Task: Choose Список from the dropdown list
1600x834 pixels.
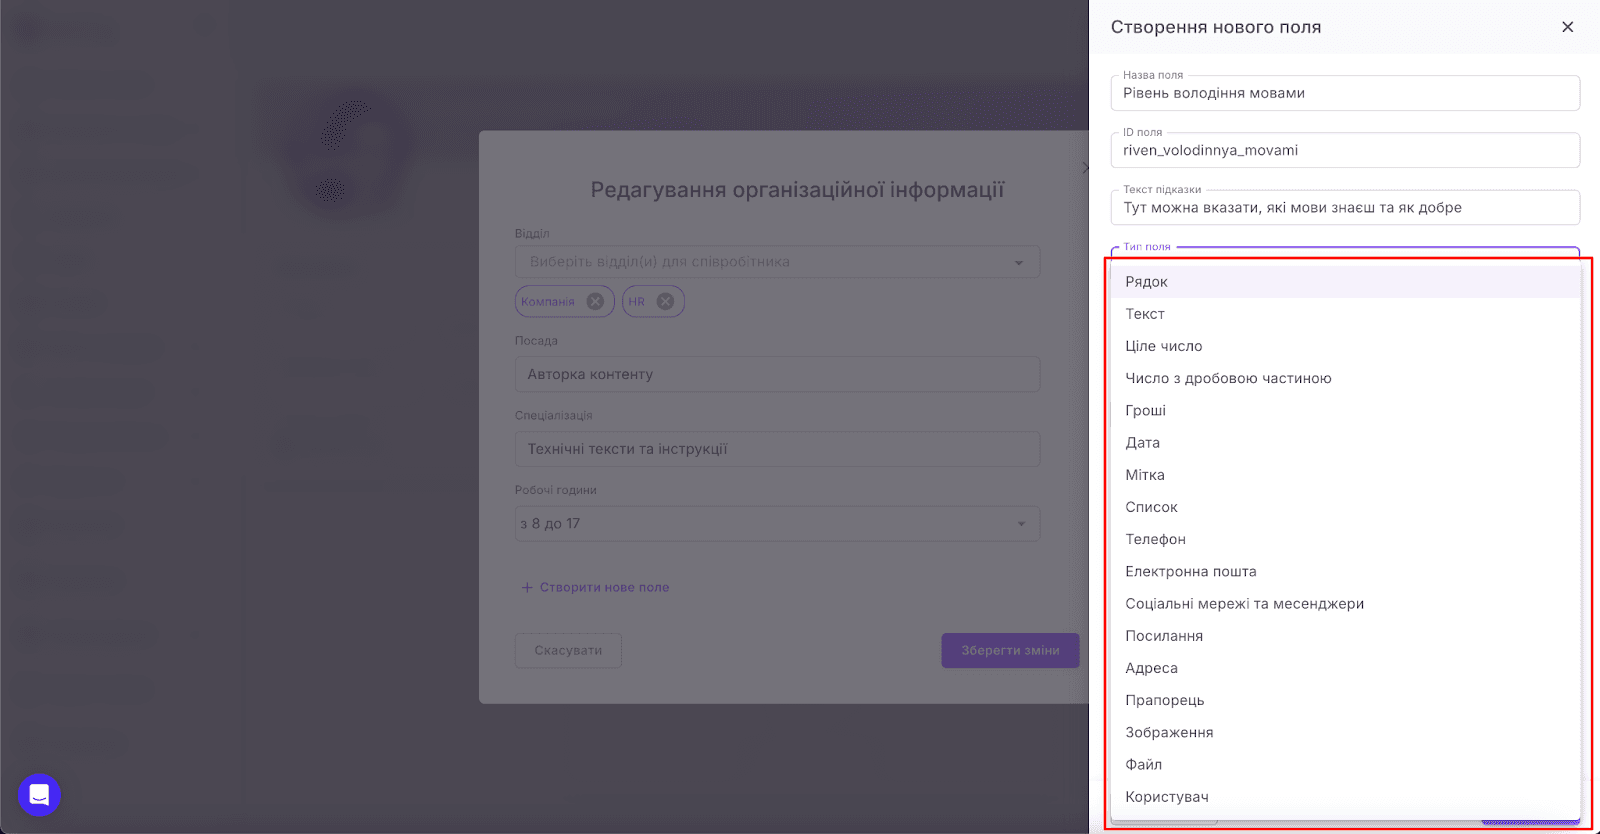Action: [x=1151, y=507]
